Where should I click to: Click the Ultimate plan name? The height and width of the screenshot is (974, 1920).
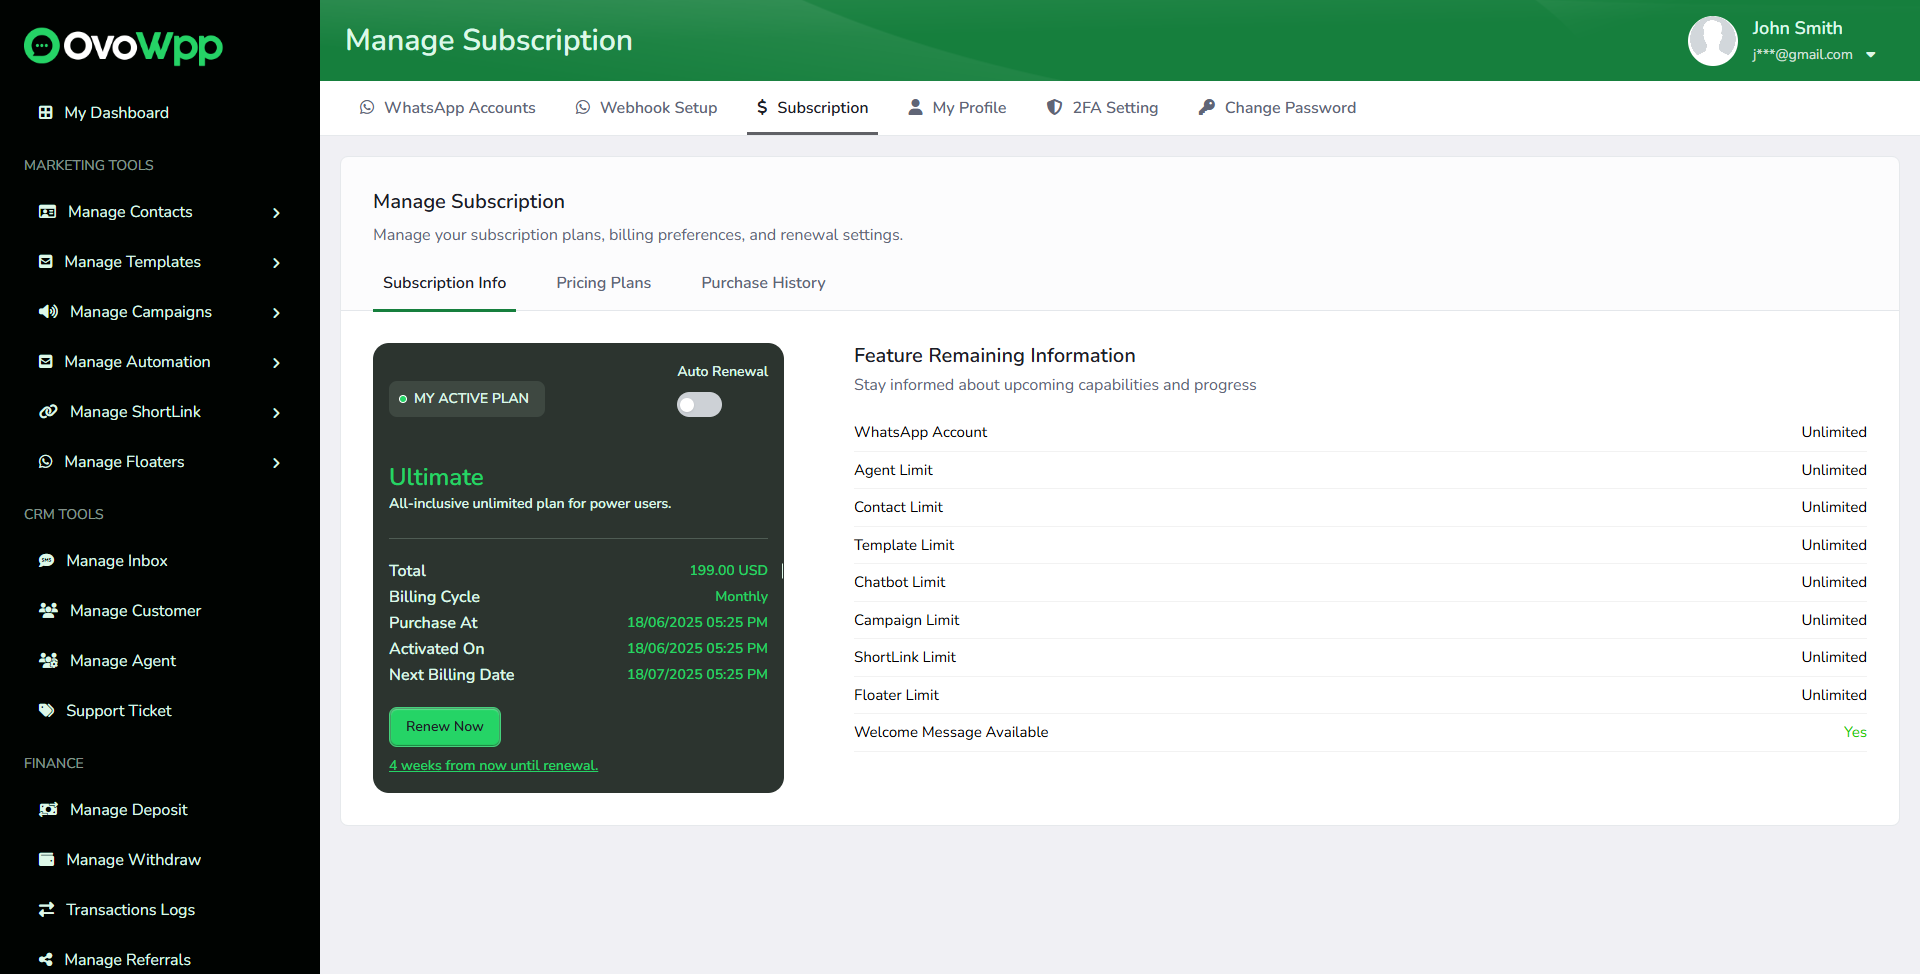(436, 477)
